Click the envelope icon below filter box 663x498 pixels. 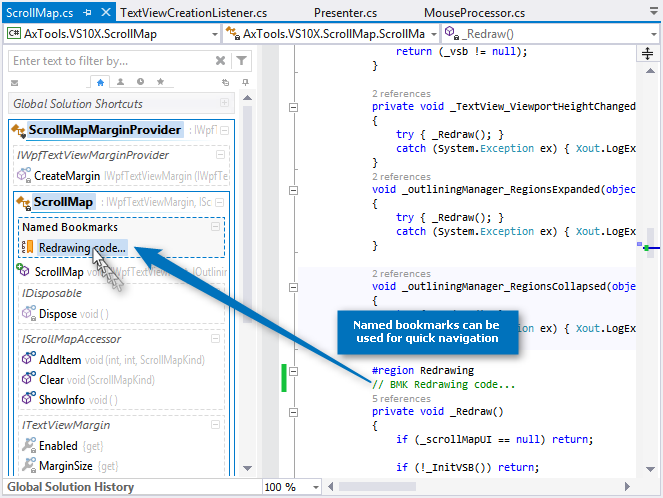click(x=14, y=83)
